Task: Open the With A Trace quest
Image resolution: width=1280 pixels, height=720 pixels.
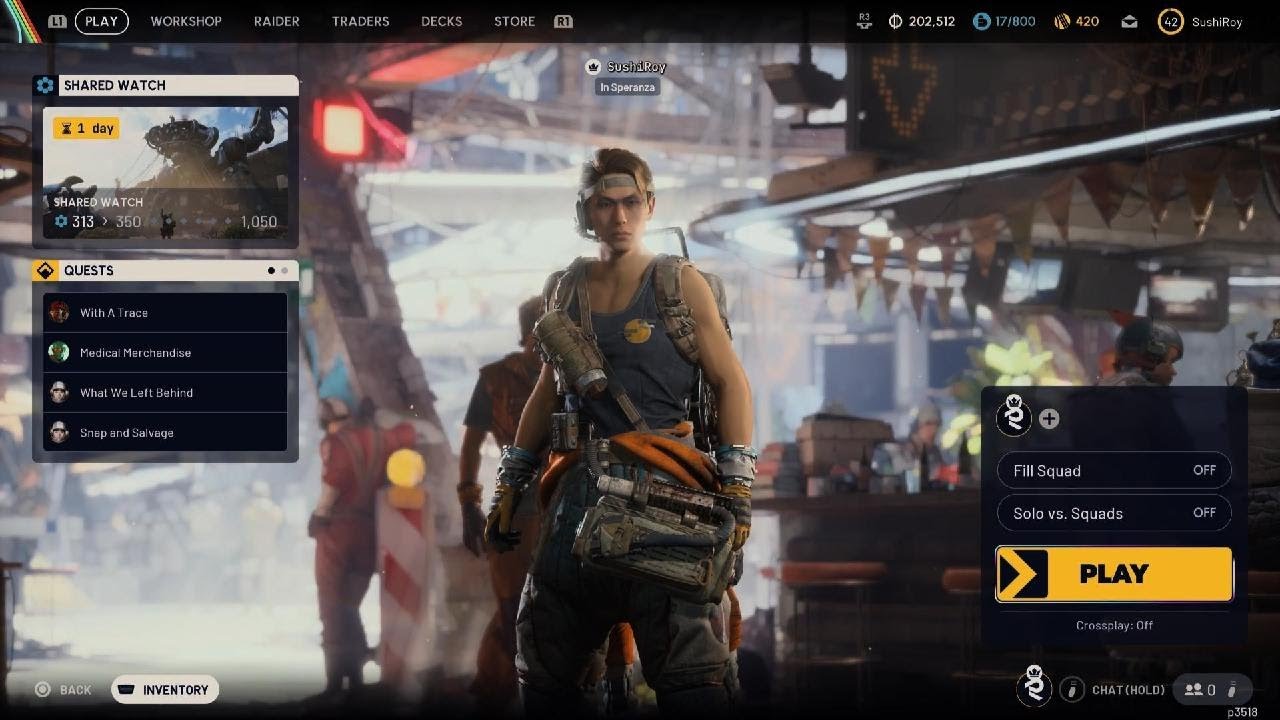Action: [165, 312]
